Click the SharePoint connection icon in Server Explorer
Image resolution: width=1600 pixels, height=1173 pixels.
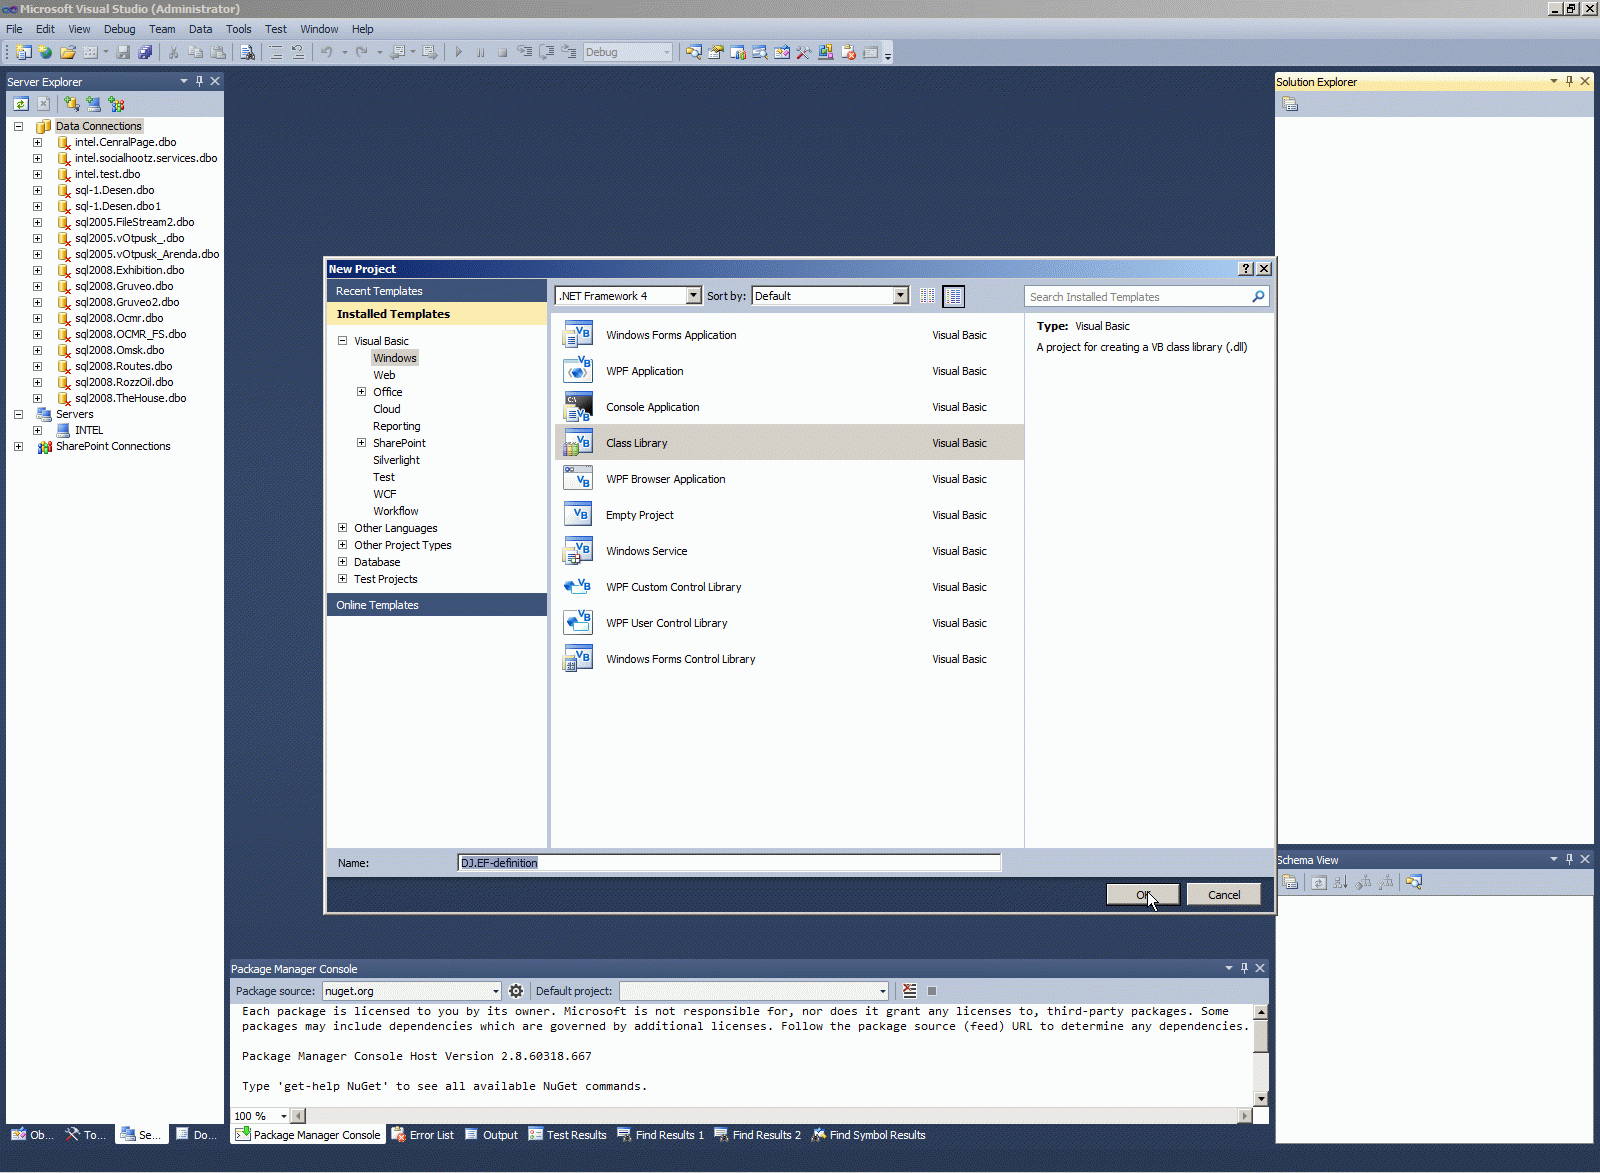point(116,104)
